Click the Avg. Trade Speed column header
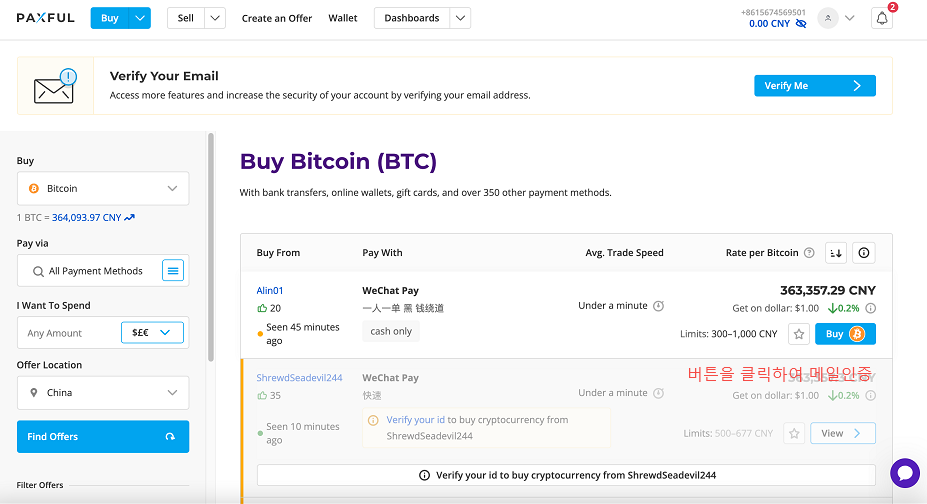Image resolution: width=927 pixels, height=504 pixels. [x=624, y=253]
